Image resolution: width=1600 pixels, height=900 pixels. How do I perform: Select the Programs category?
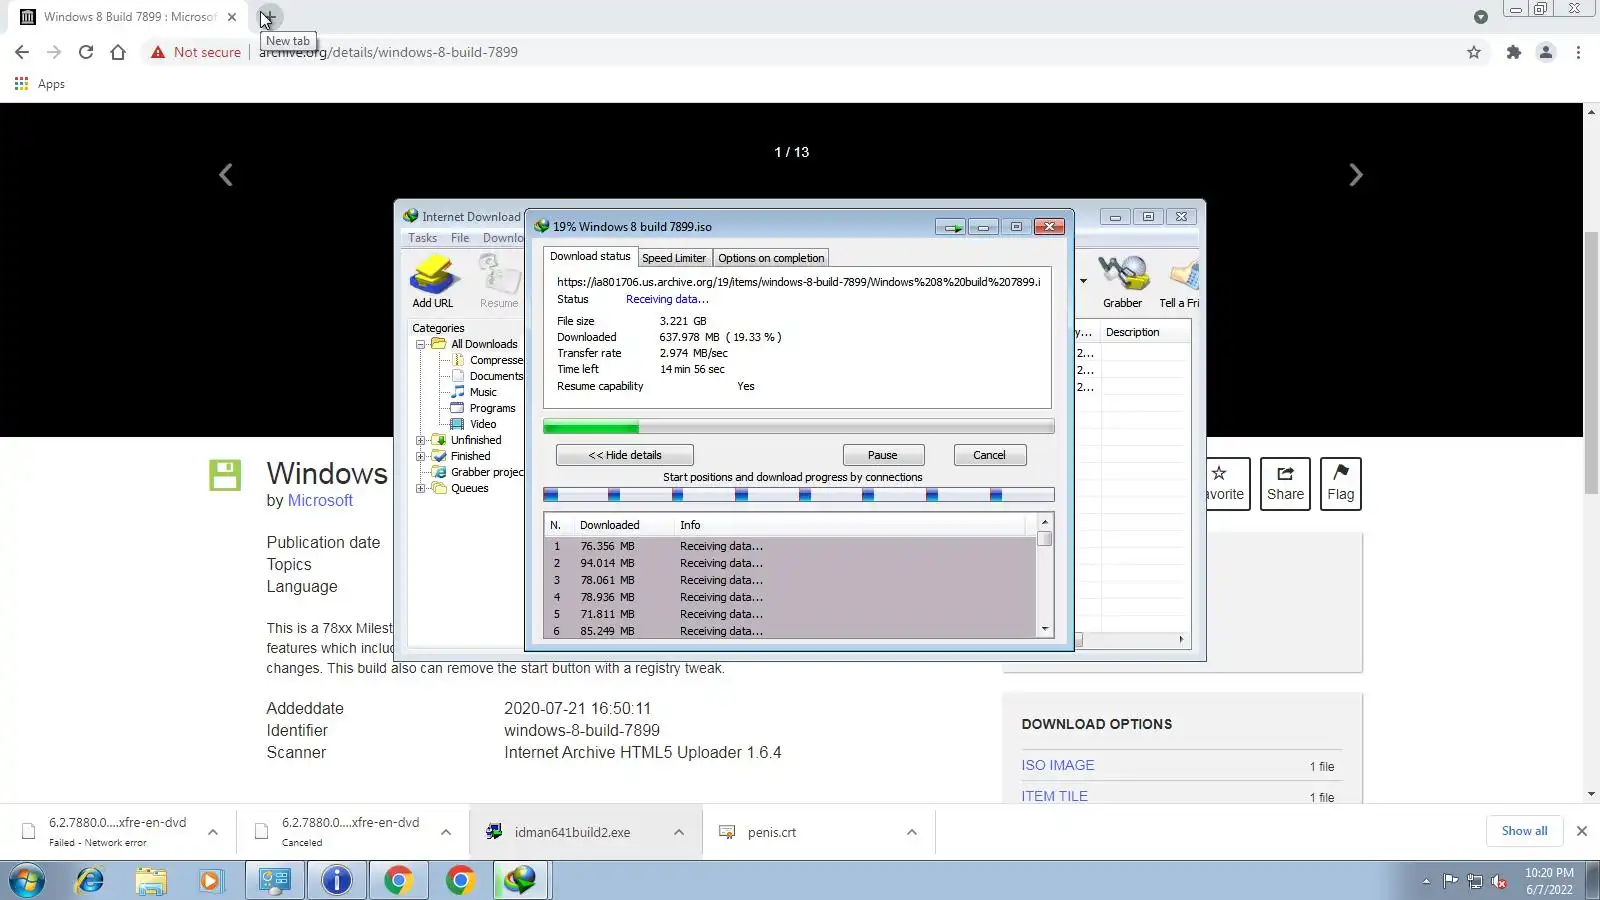pyautogui.click(x=493, y=408)
